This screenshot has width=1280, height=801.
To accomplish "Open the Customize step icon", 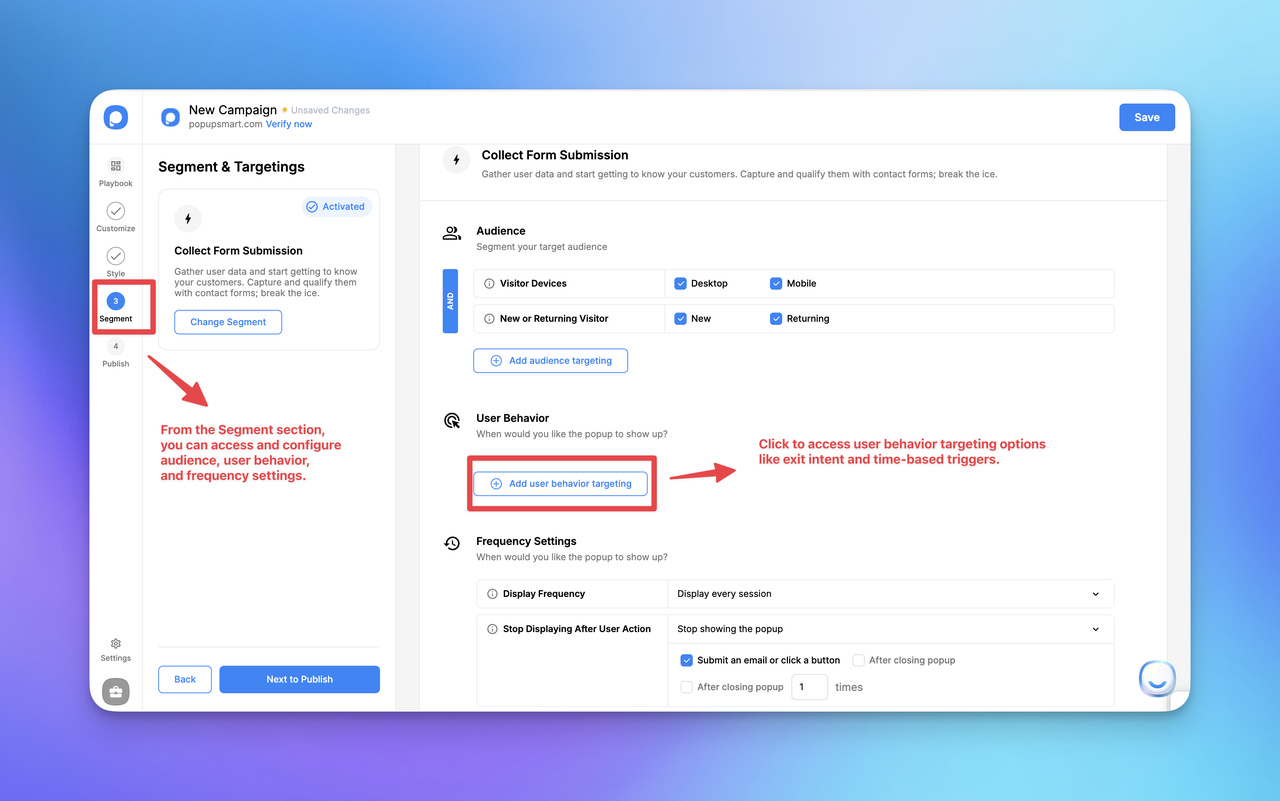I will pos(115,213).
